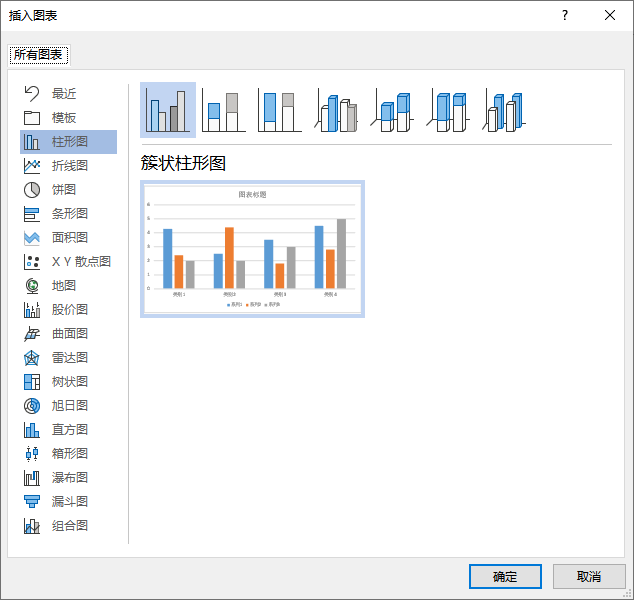
Task: Click the 箱形图 box plot icon
Action: [32, 454]
